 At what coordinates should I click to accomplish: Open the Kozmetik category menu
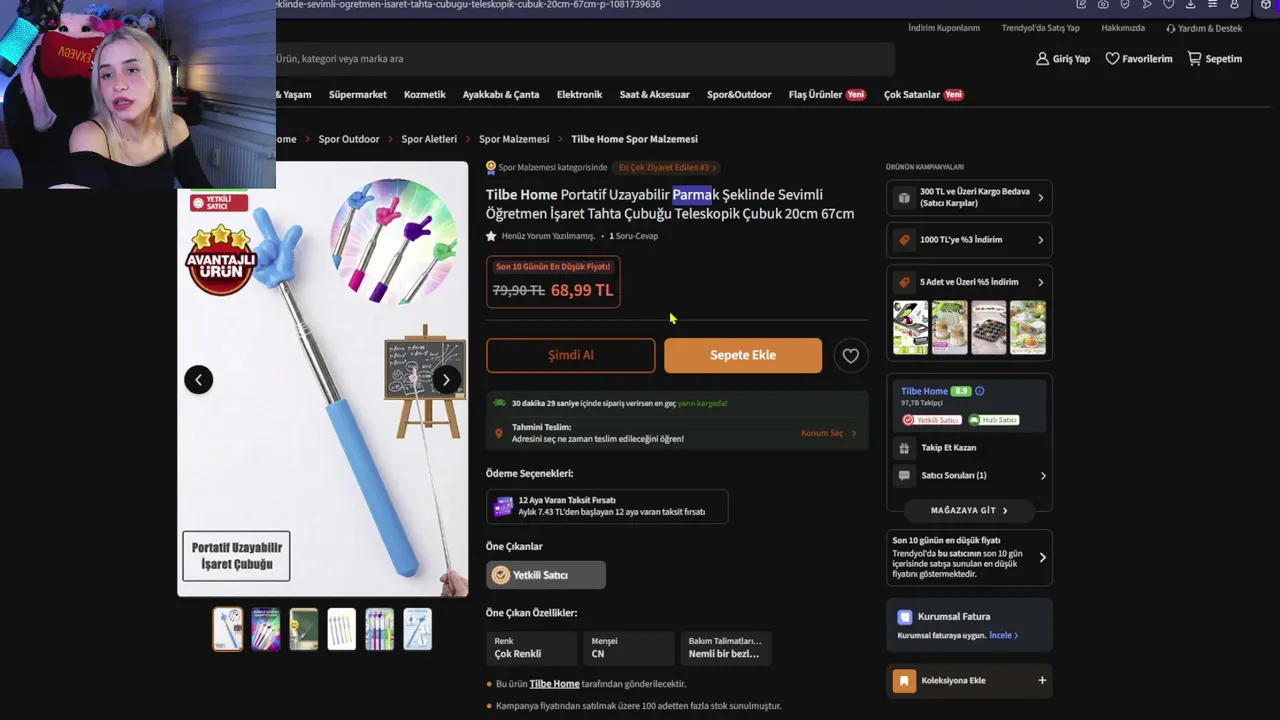pos(425,95)
